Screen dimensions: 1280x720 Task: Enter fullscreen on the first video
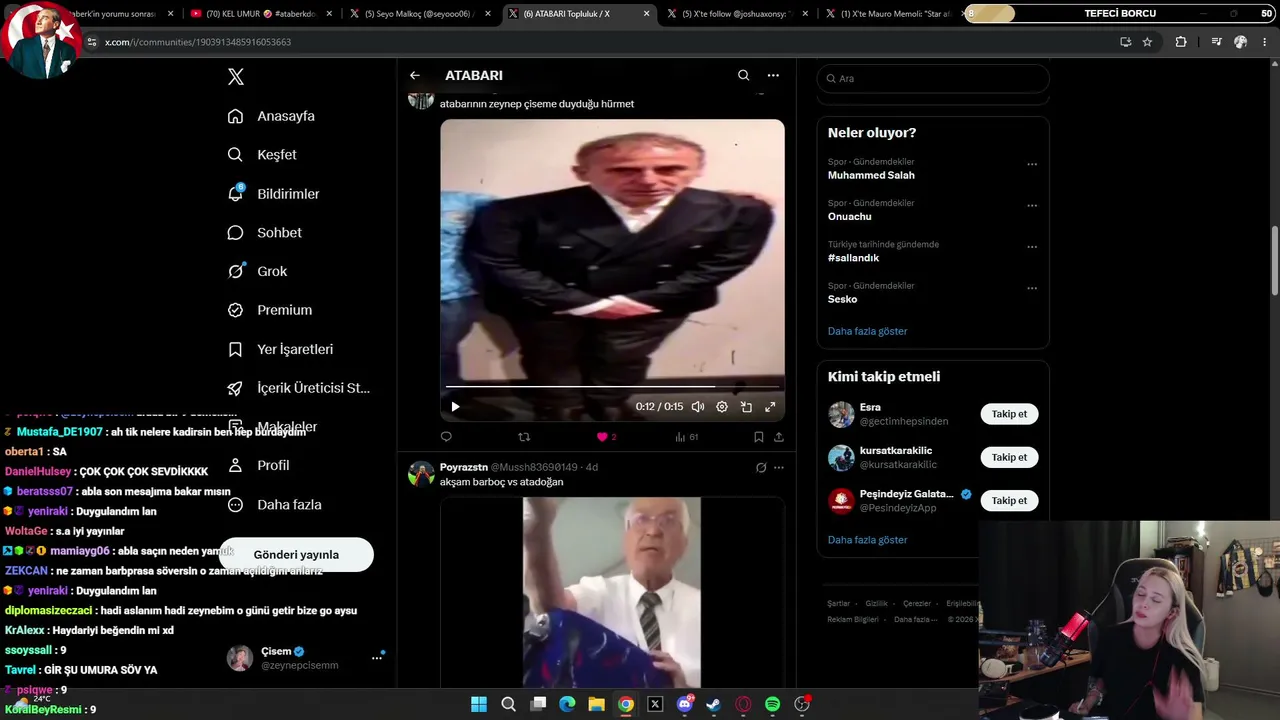770,407
